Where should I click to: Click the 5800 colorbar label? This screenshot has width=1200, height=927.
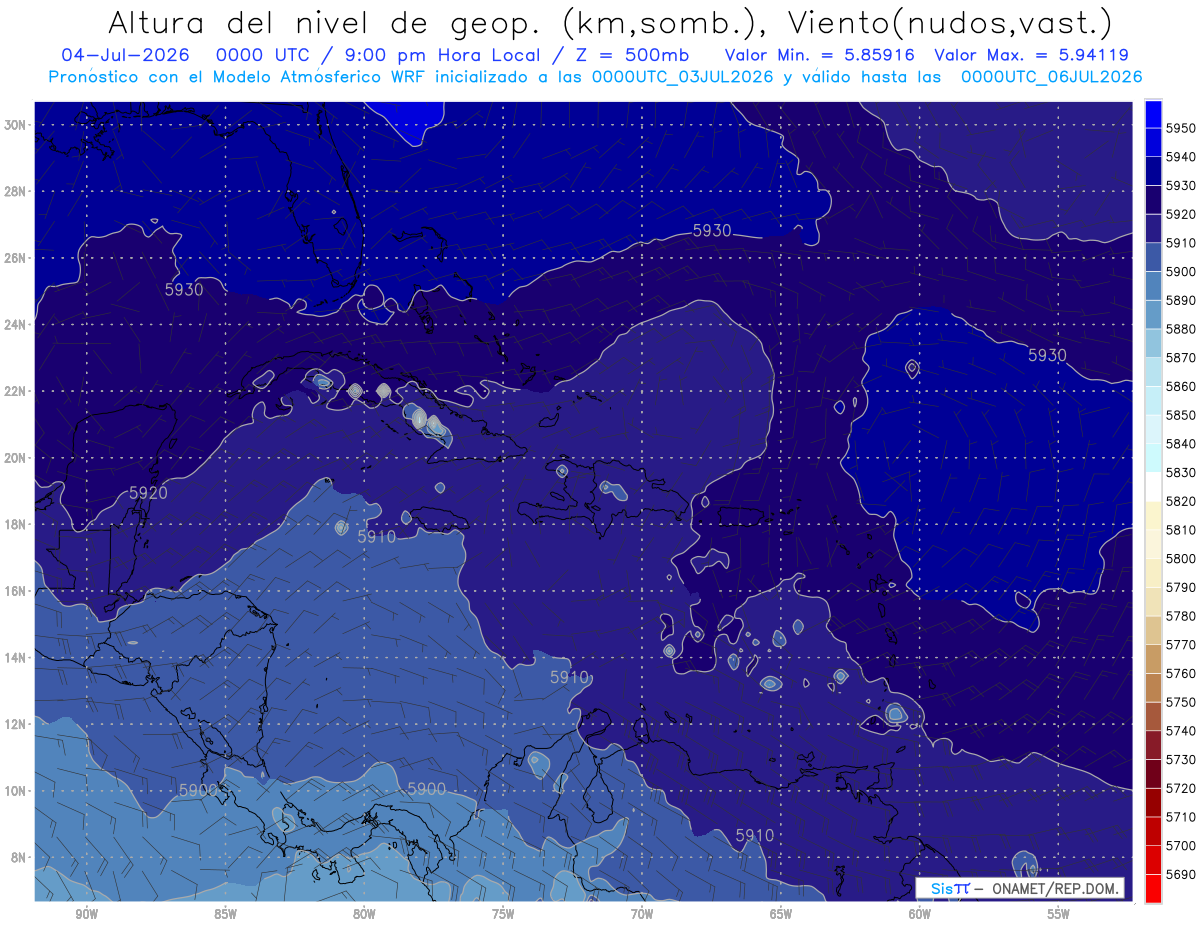point(1180,558)
